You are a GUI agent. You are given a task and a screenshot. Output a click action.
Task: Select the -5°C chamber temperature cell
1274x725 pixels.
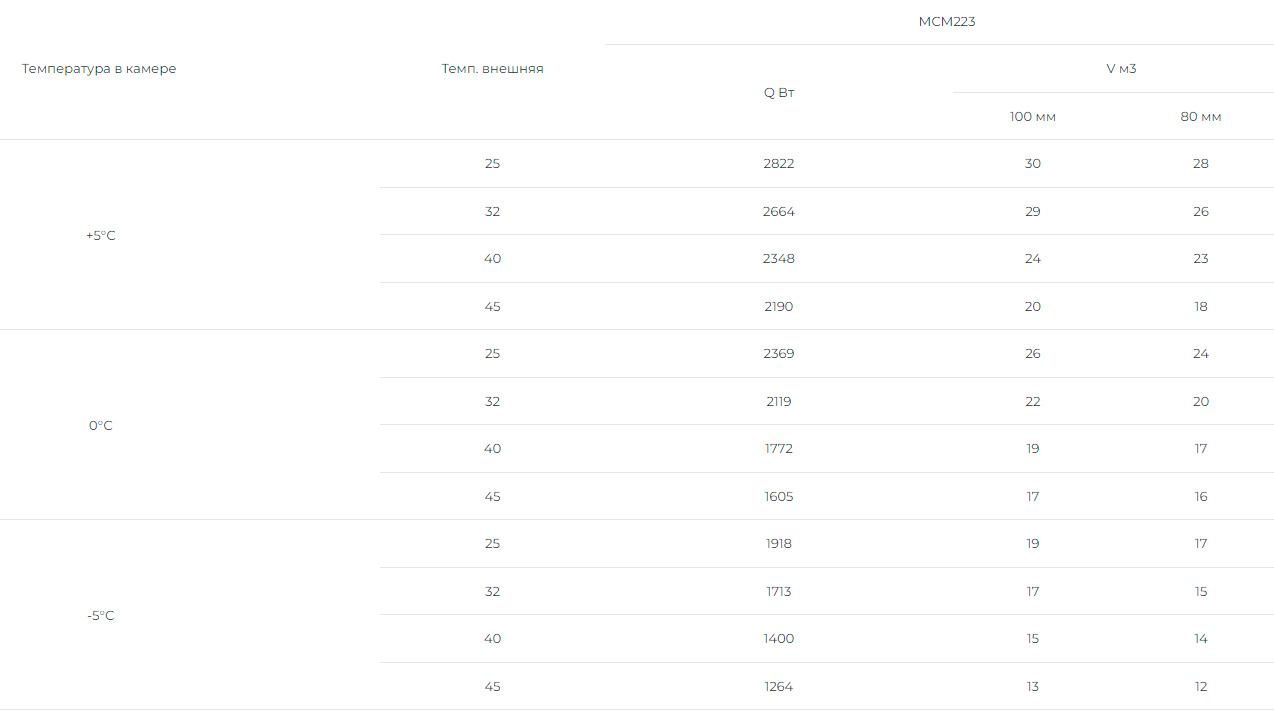coord(100,616)
